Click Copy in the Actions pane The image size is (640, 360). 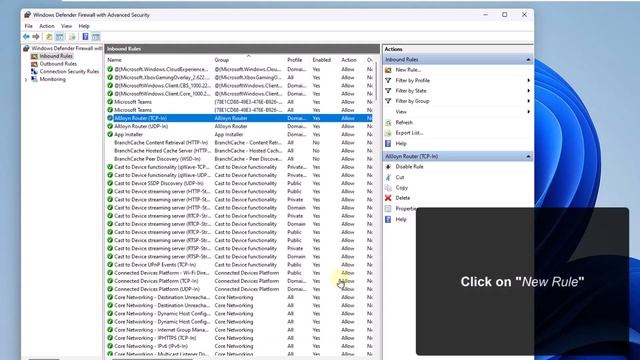(x=402, y=188)
